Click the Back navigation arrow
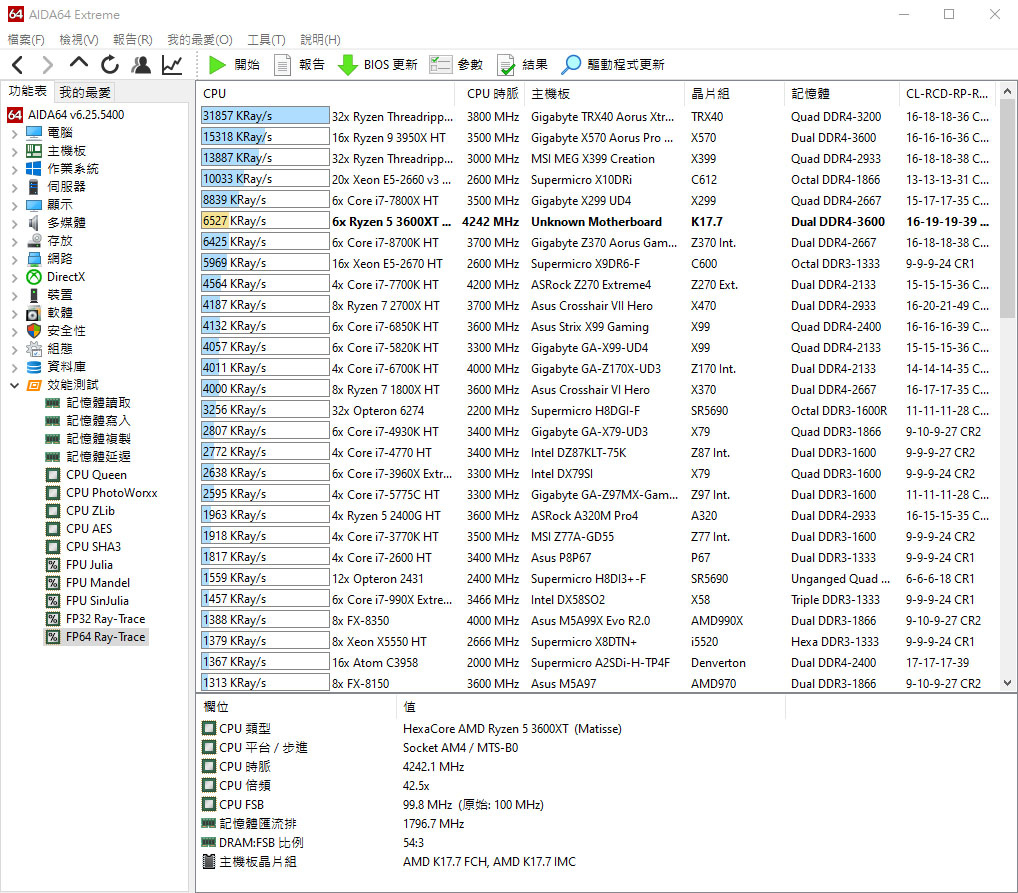 [18, 64]
